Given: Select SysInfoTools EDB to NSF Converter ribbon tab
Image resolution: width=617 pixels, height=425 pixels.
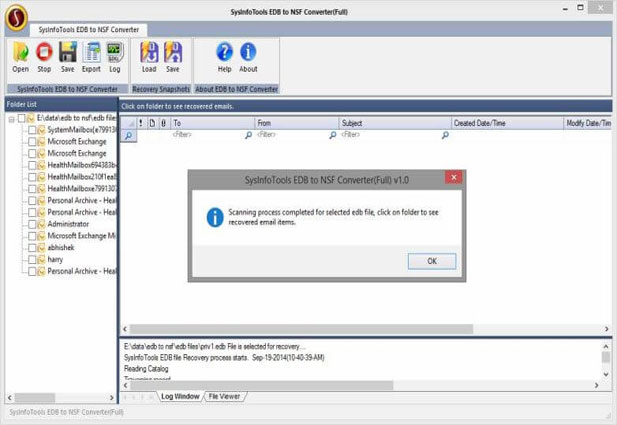Looking at the screenshot, I should tap(89, 30).
